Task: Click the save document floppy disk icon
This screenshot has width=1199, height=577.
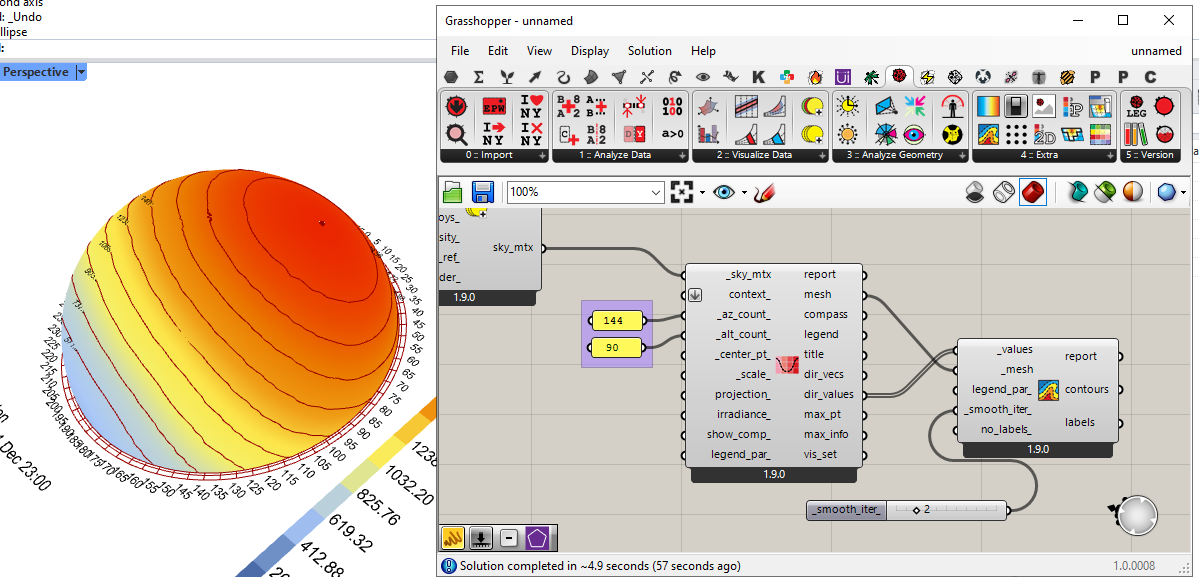Action: pos(483,192)
